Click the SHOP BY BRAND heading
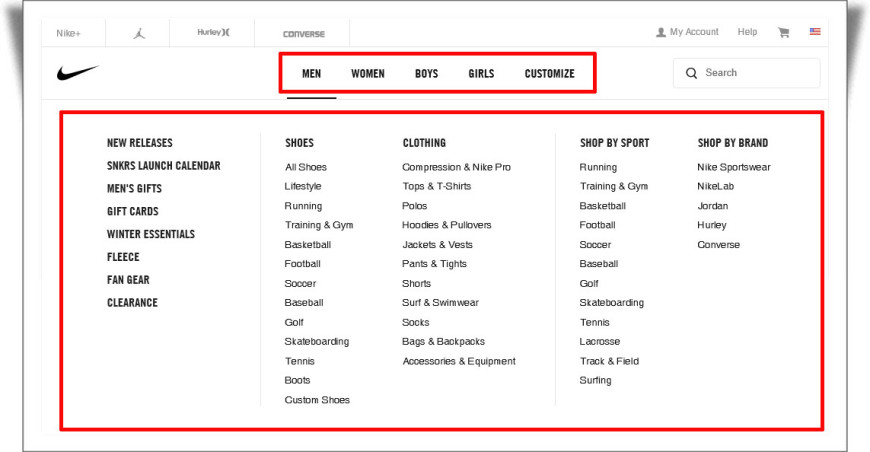870x452 pixels. [x=732, y=143]
